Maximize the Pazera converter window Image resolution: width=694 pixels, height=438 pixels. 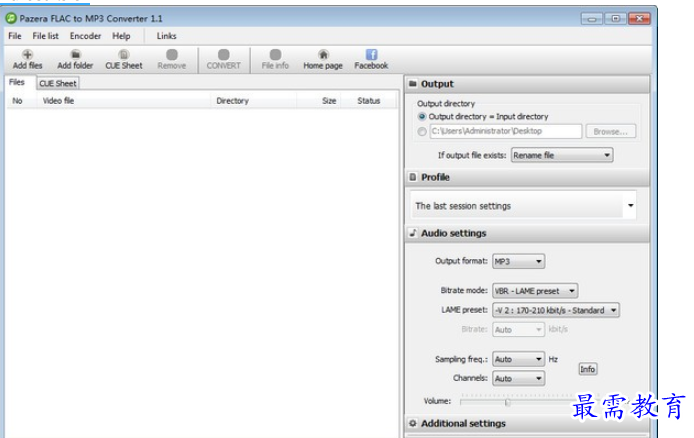tap(616, 19)
